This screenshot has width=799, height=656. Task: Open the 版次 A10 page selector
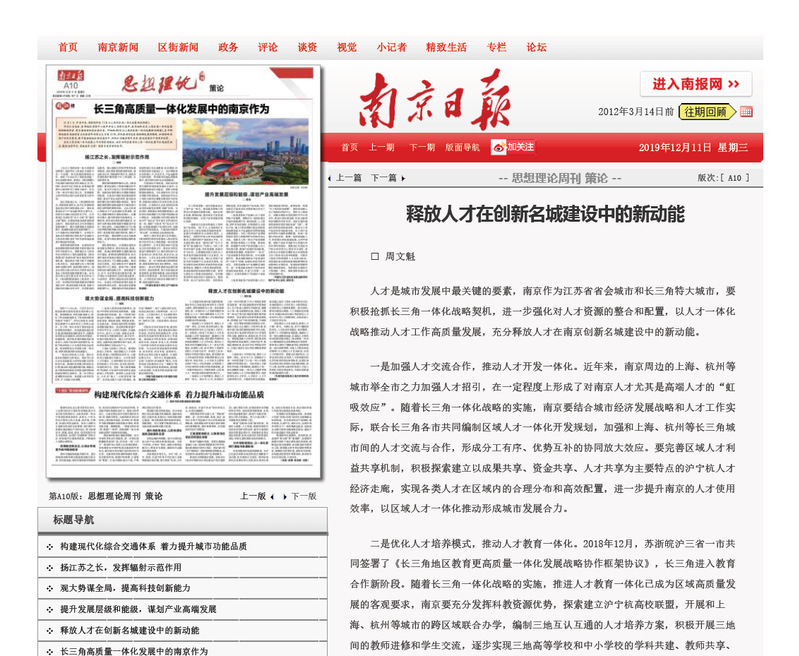point(720,178)
